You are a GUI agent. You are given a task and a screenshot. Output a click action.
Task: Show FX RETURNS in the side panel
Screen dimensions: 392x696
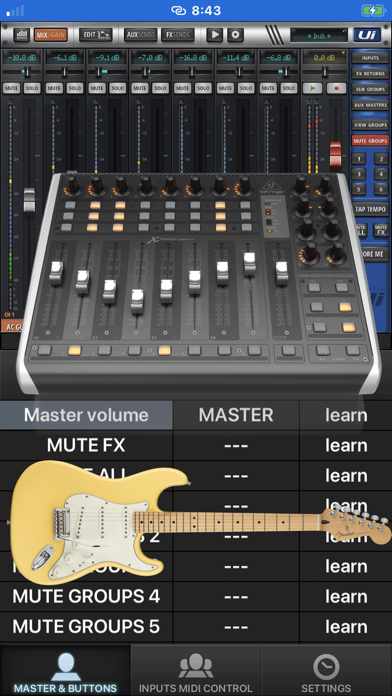(370, 74)
